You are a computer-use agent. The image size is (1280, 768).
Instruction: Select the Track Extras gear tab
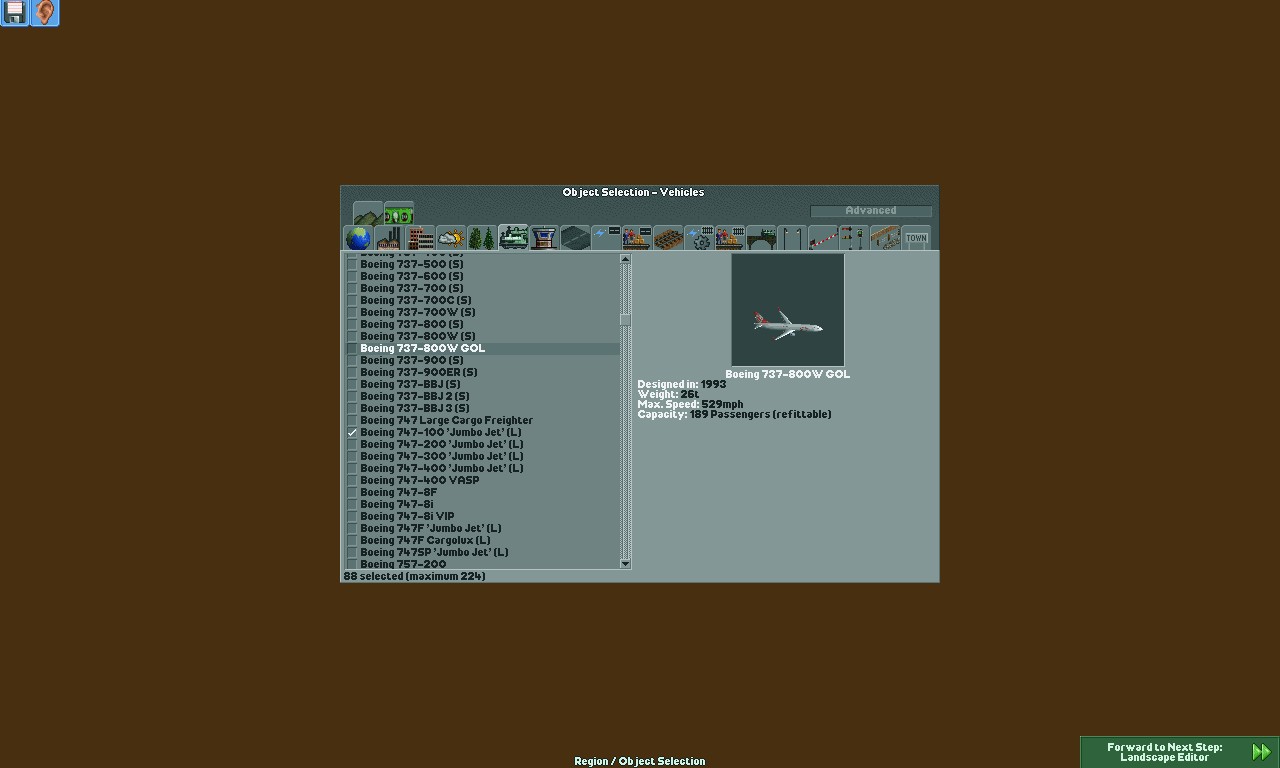pos(699,238)
